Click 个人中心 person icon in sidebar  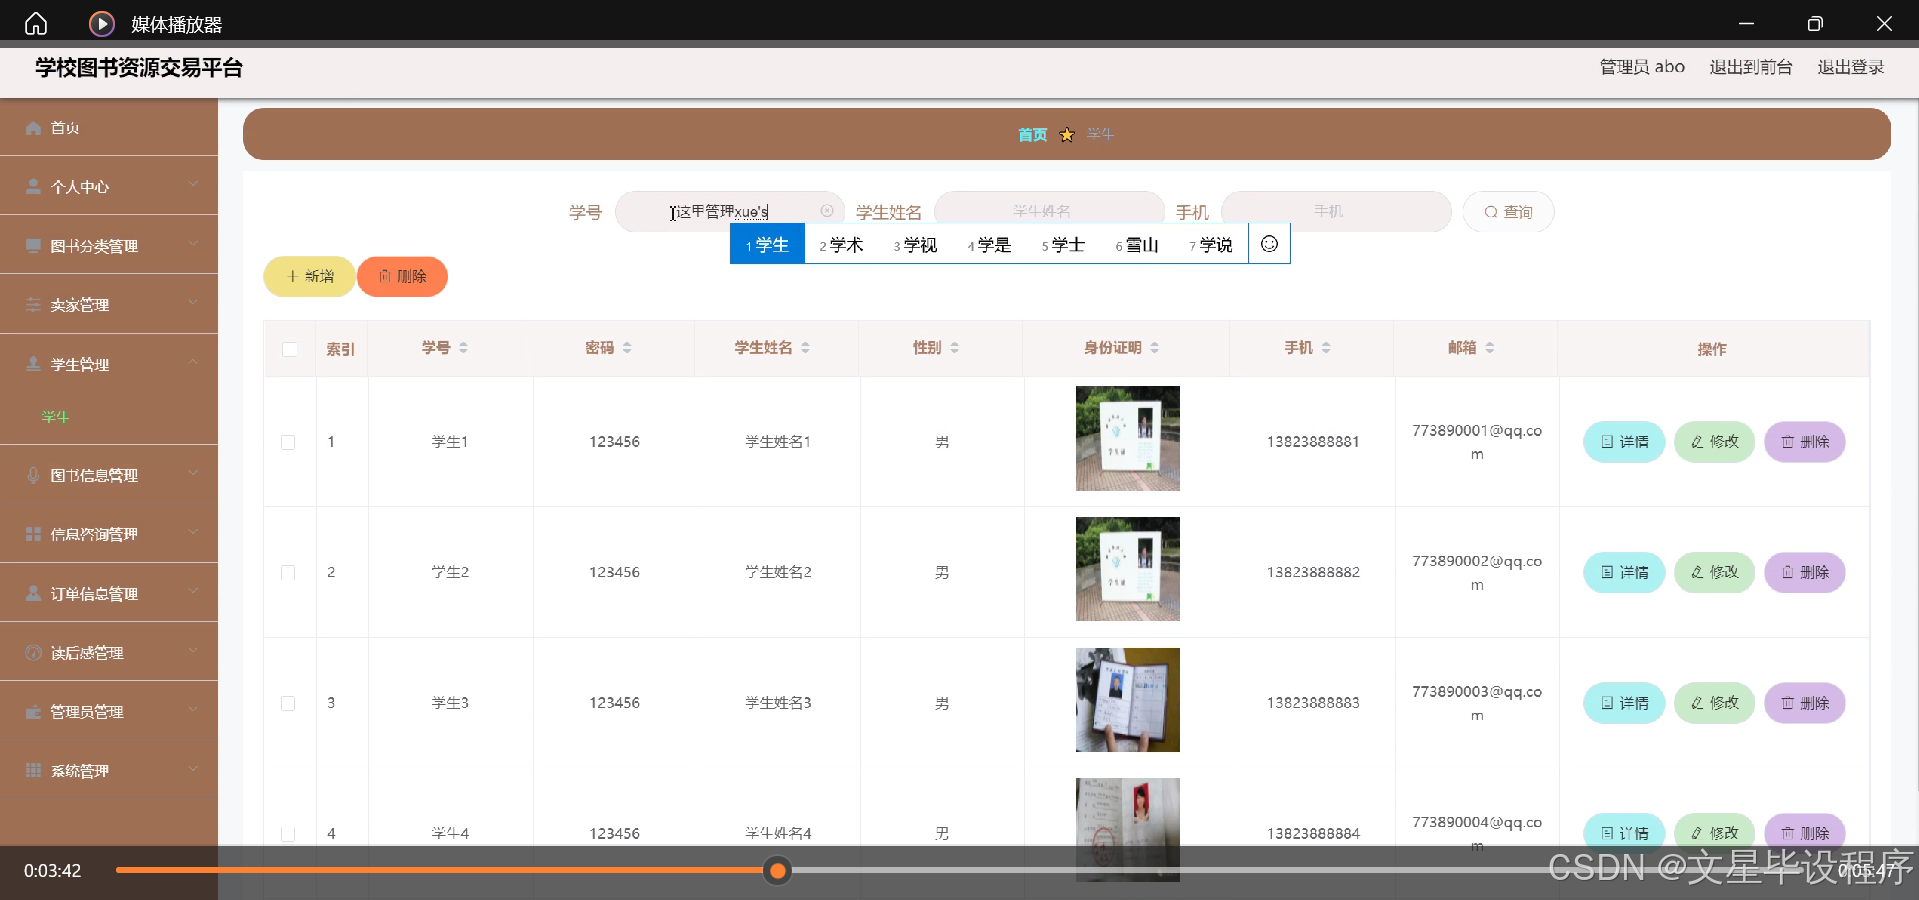point(33,187)
